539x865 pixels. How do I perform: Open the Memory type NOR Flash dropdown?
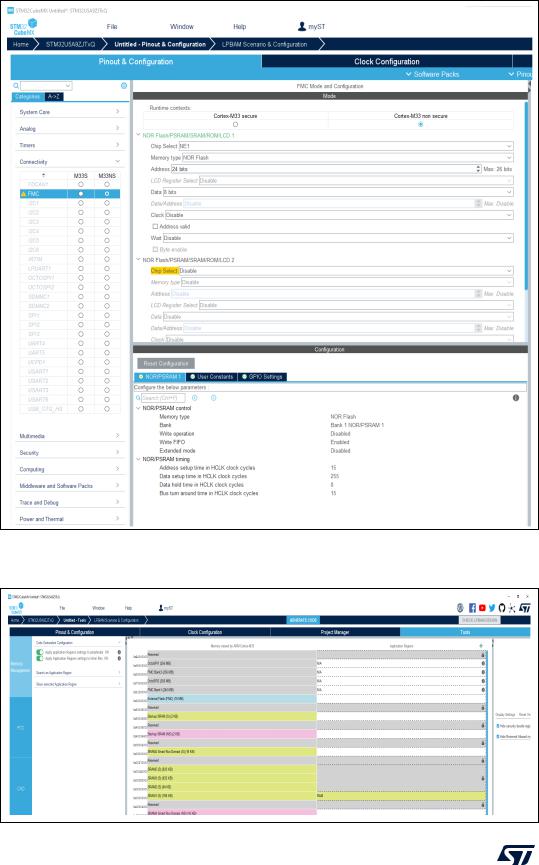[348, 158]
